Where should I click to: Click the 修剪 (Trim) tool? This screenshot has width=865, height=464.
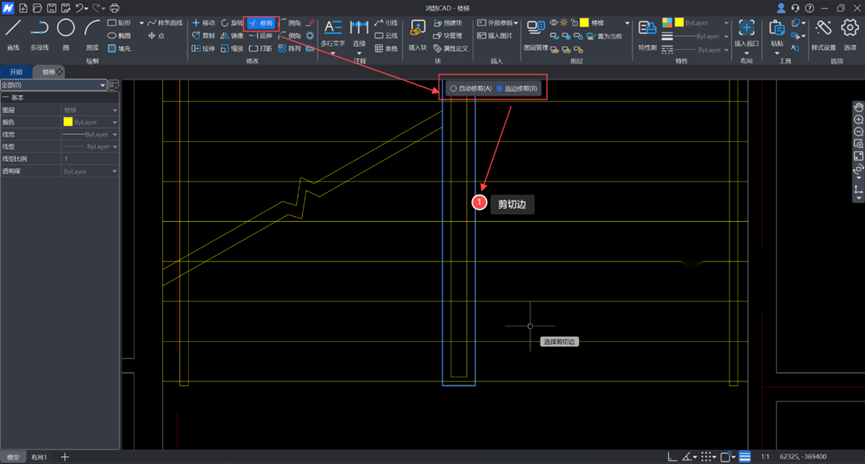[x=262, y=22]
